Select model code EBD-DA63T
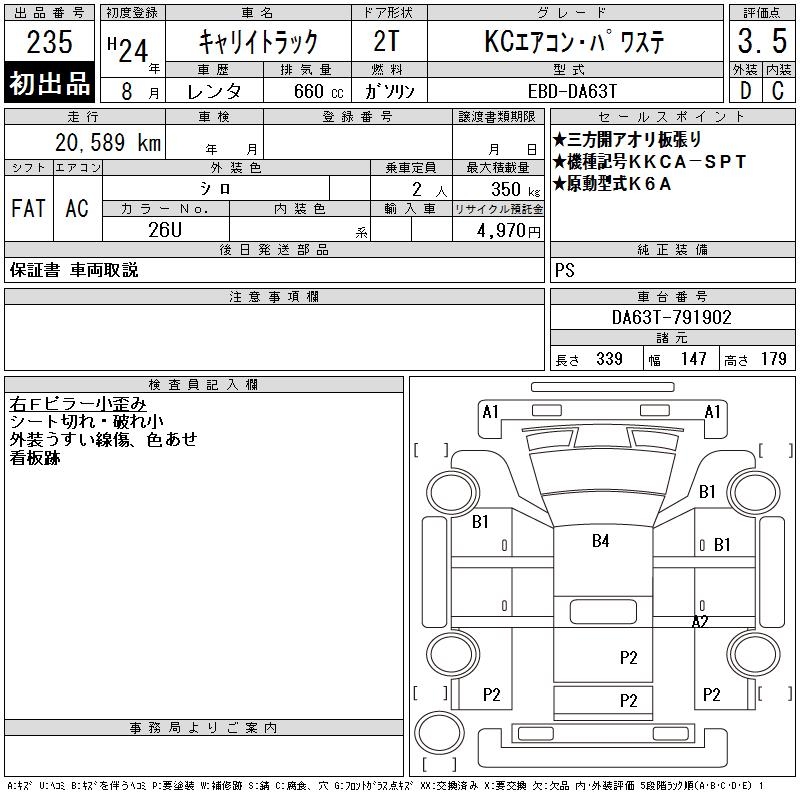Viewport: 800px width, 800px height. coord(572,91)
